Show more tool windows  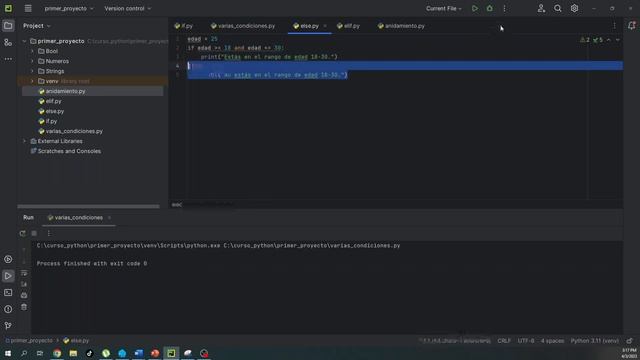click(8, 59)
